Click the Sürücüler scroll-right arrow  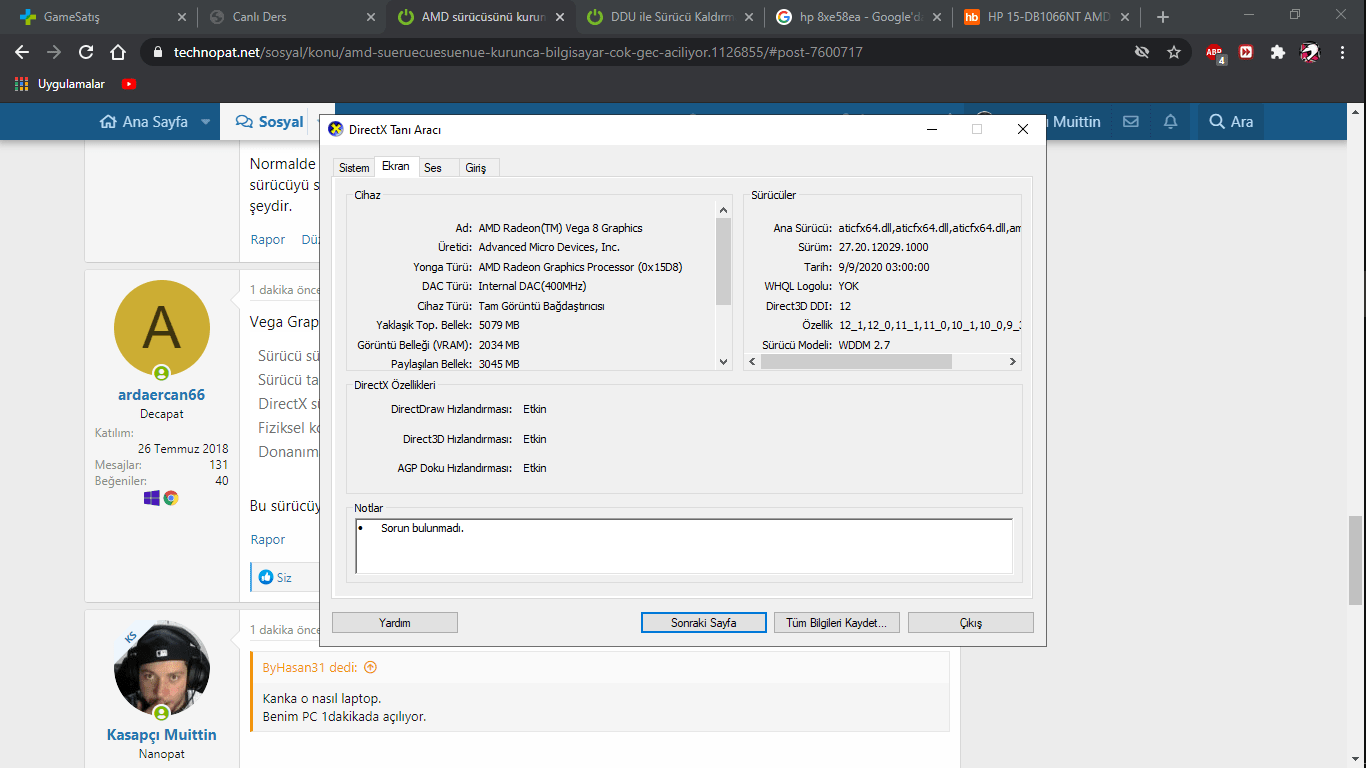pyautogui.click(x=1012, y=361)
